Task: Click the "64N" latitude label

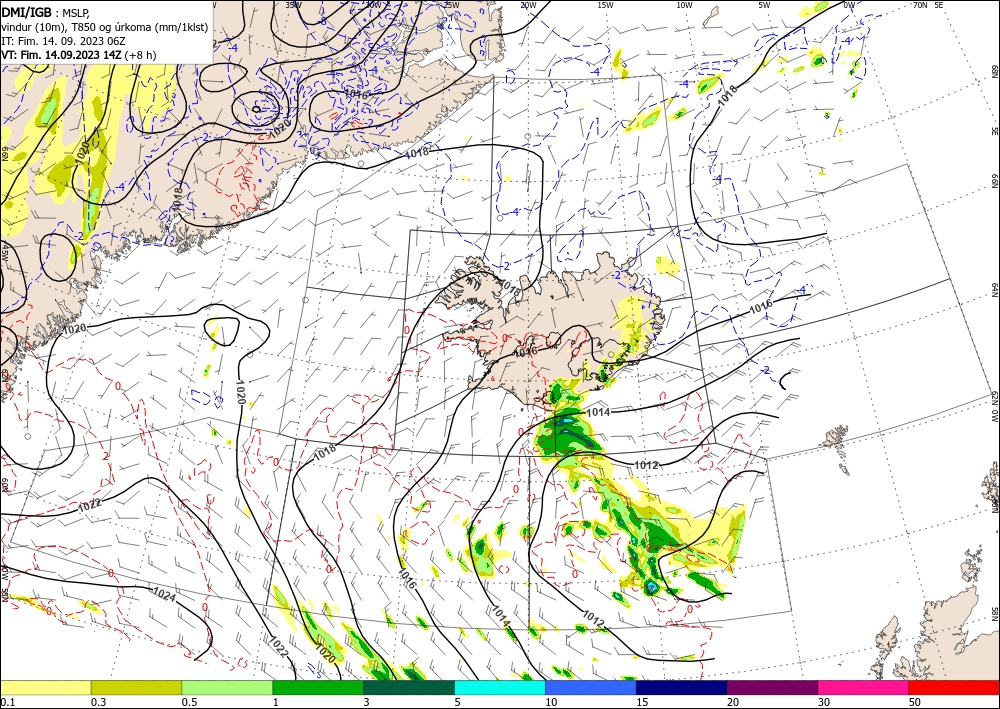Action: pyautogui.click(x=994, y=290)
